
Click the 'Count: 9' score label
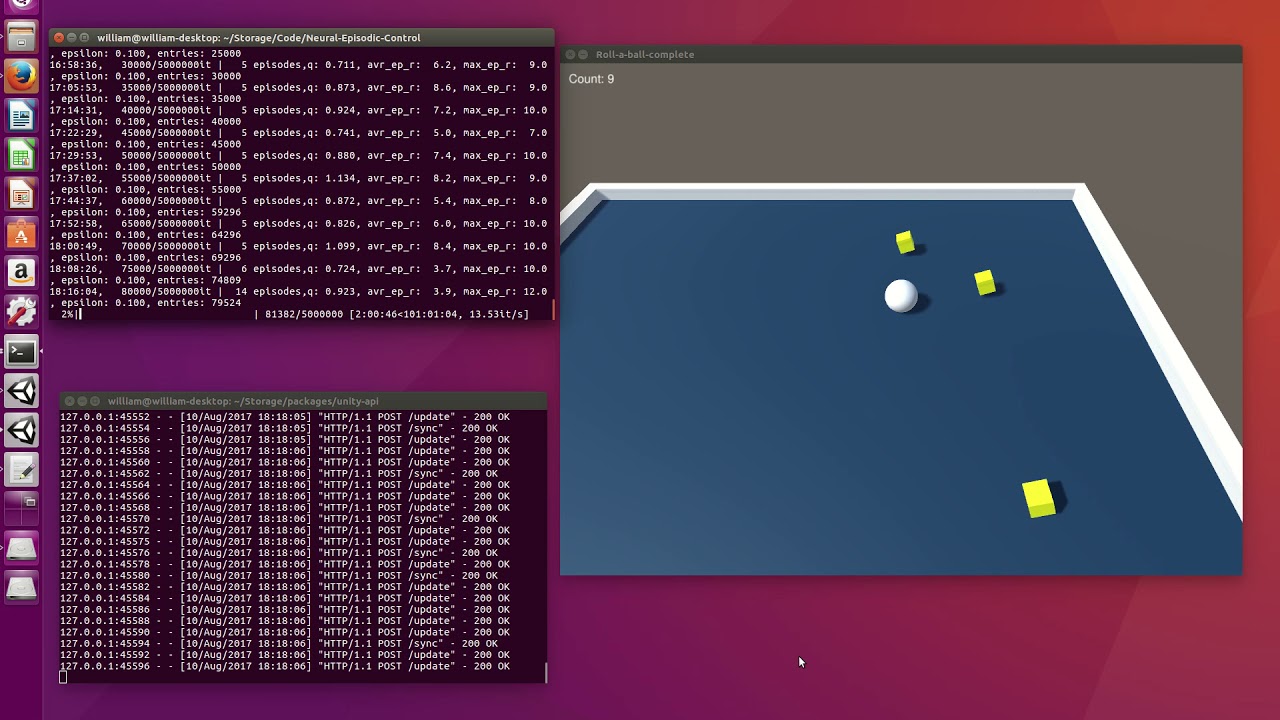point(591,79)
